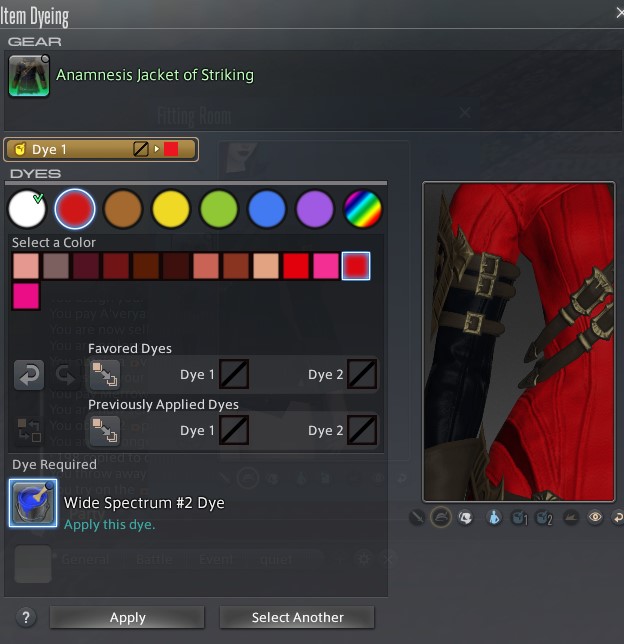Click the empty second dye required slot

coord(33,564)
